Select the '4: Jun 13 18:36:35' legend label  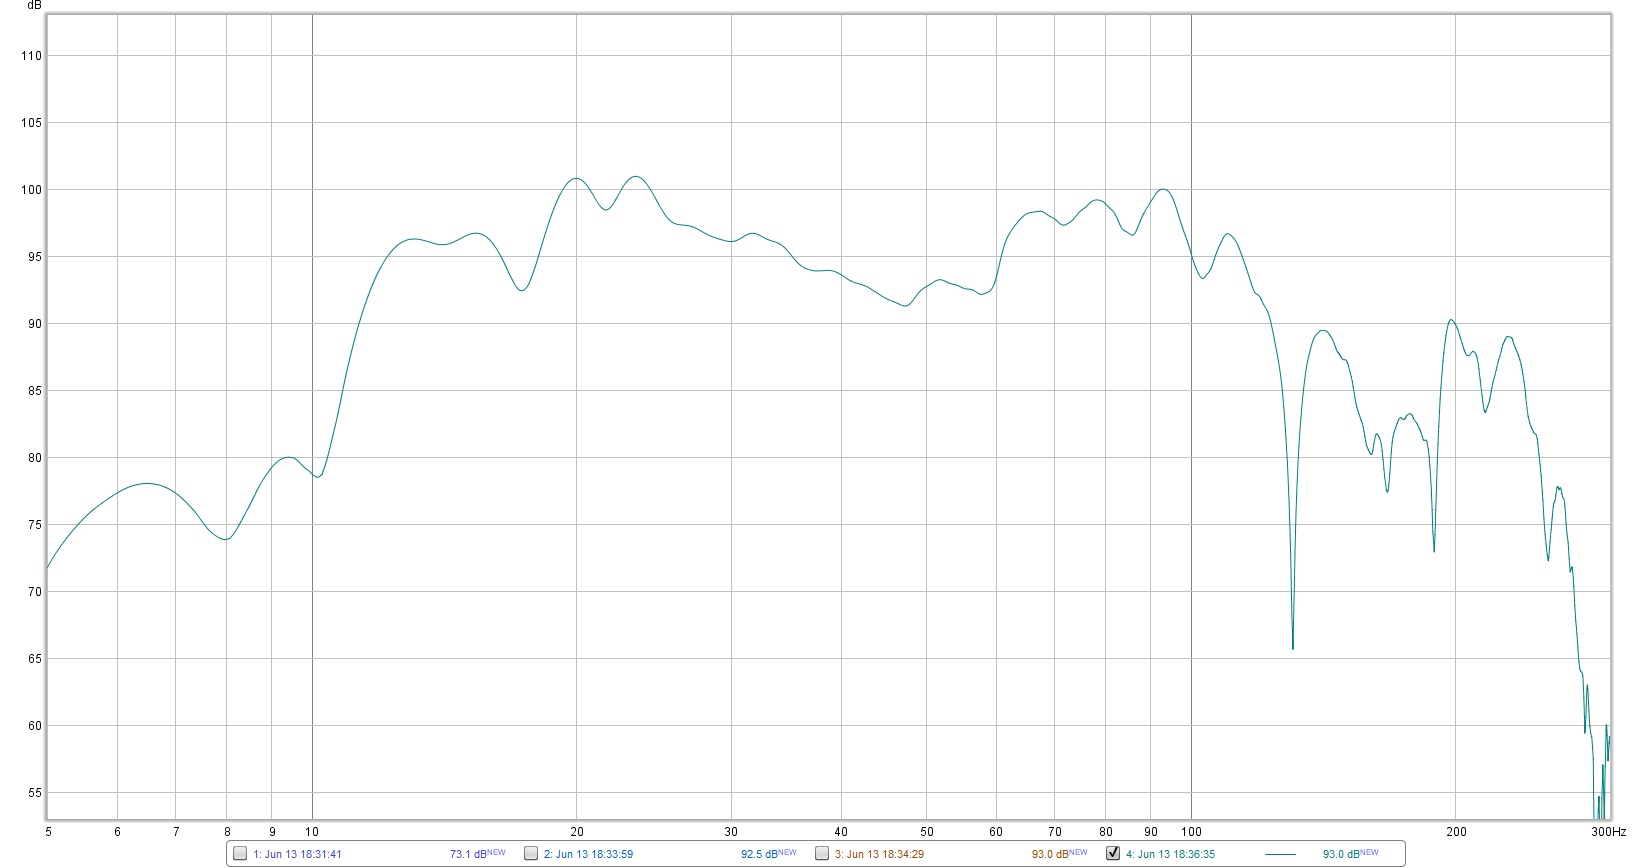[1170, 854]
